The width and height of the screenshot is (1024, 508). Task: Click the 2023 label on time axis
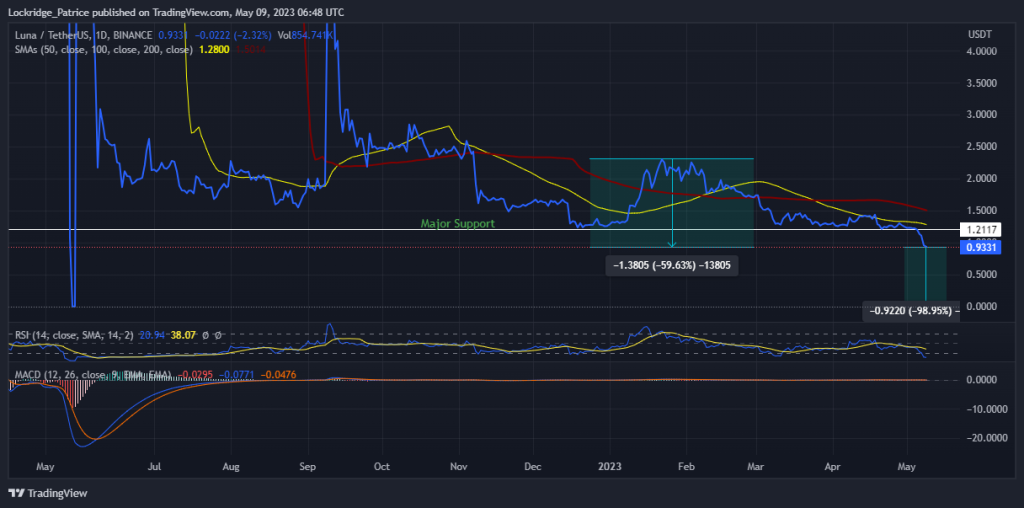coord(610,468)
